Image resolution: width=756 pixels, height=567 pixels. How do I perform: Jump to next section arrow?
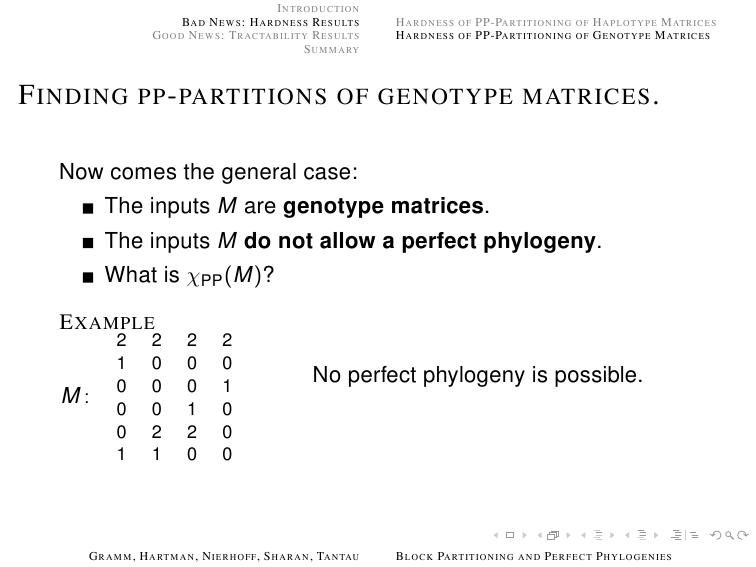656,535
